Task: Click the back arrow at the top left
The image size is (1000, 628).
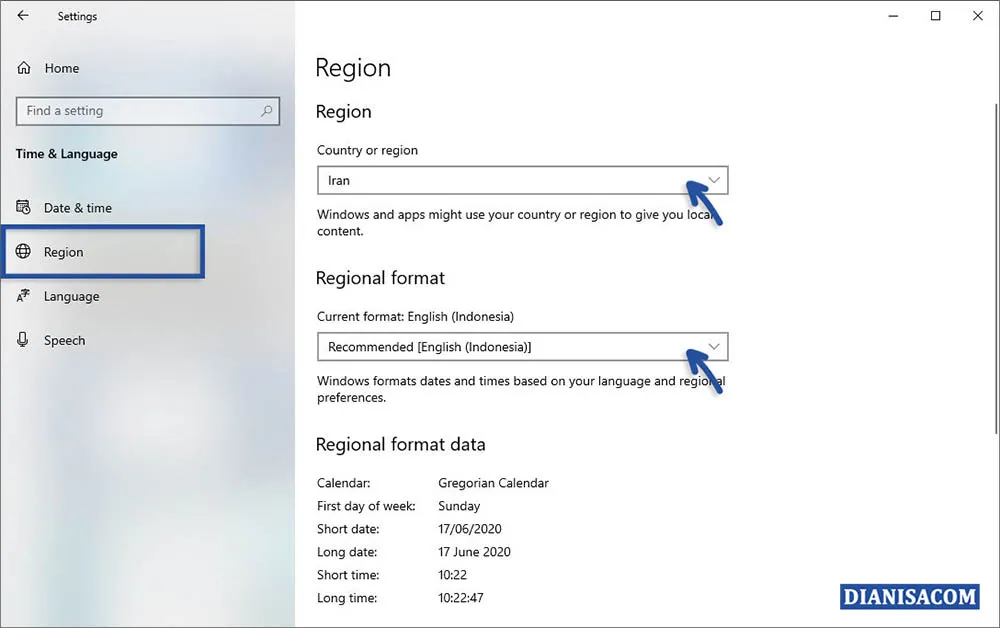Action: 22,16
